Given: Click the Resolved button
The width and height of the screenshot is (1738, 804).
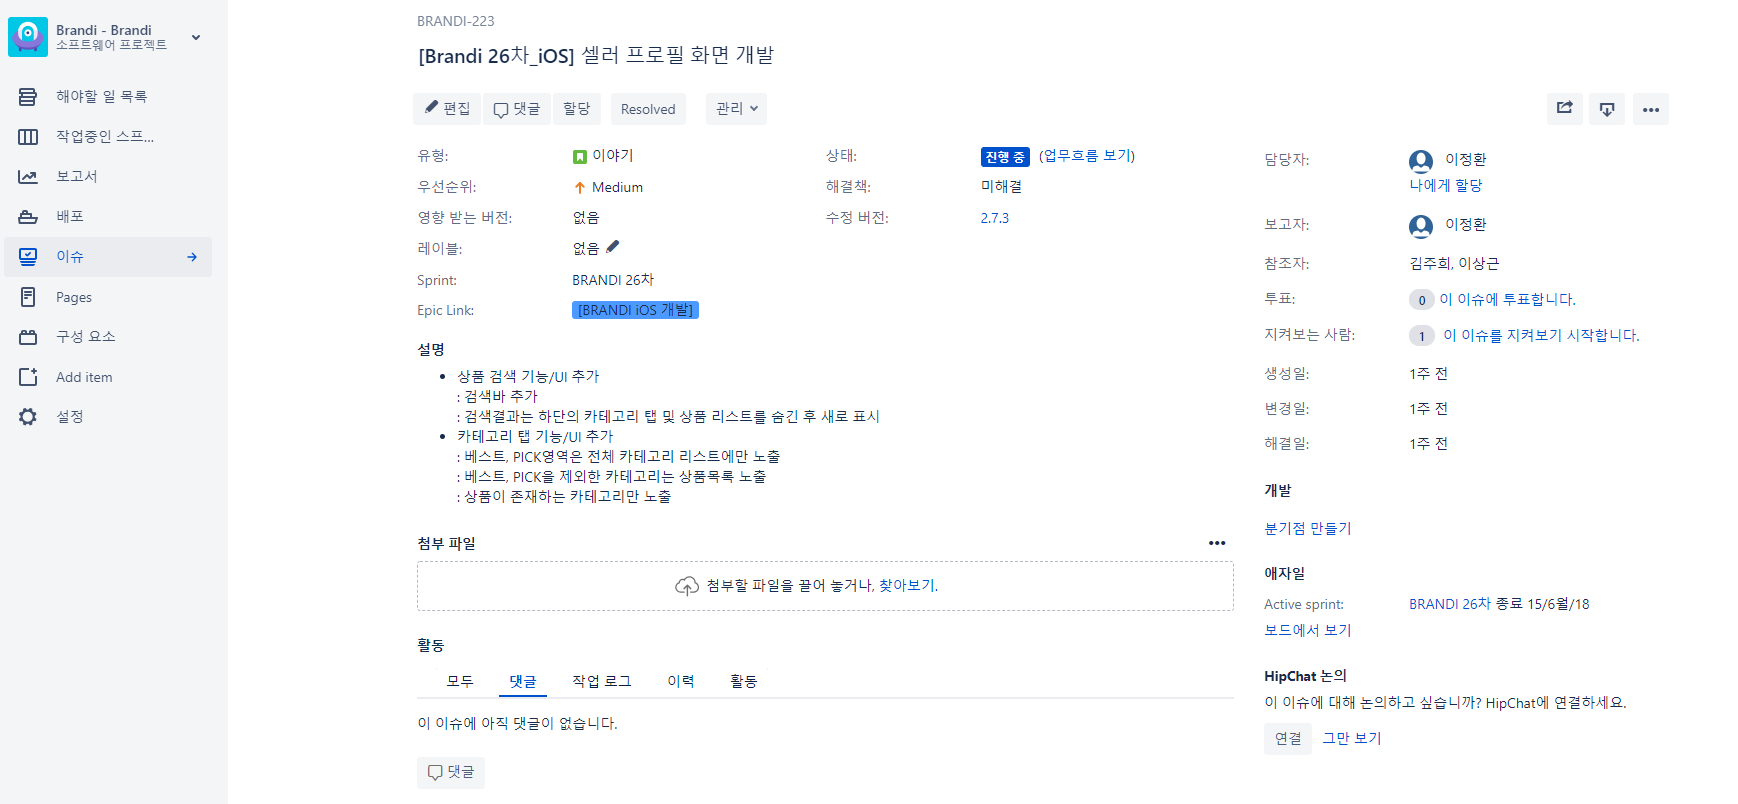Looking at the screenshot, I should [647, 109].
